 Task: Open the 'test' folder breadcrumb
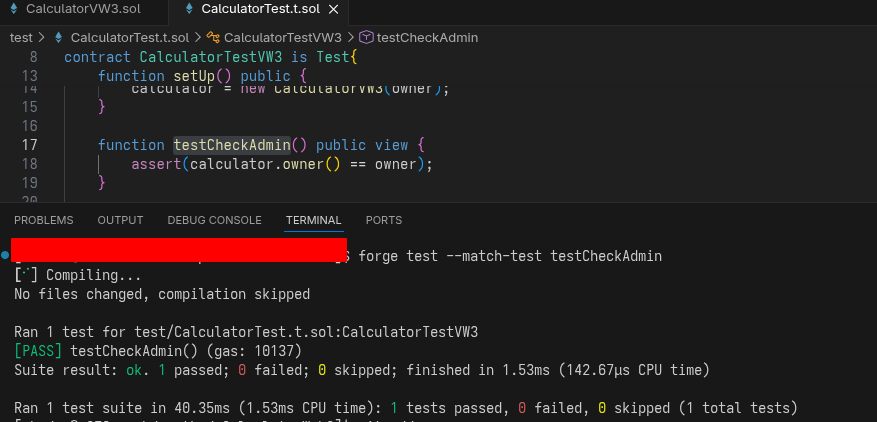coord(21,38)
